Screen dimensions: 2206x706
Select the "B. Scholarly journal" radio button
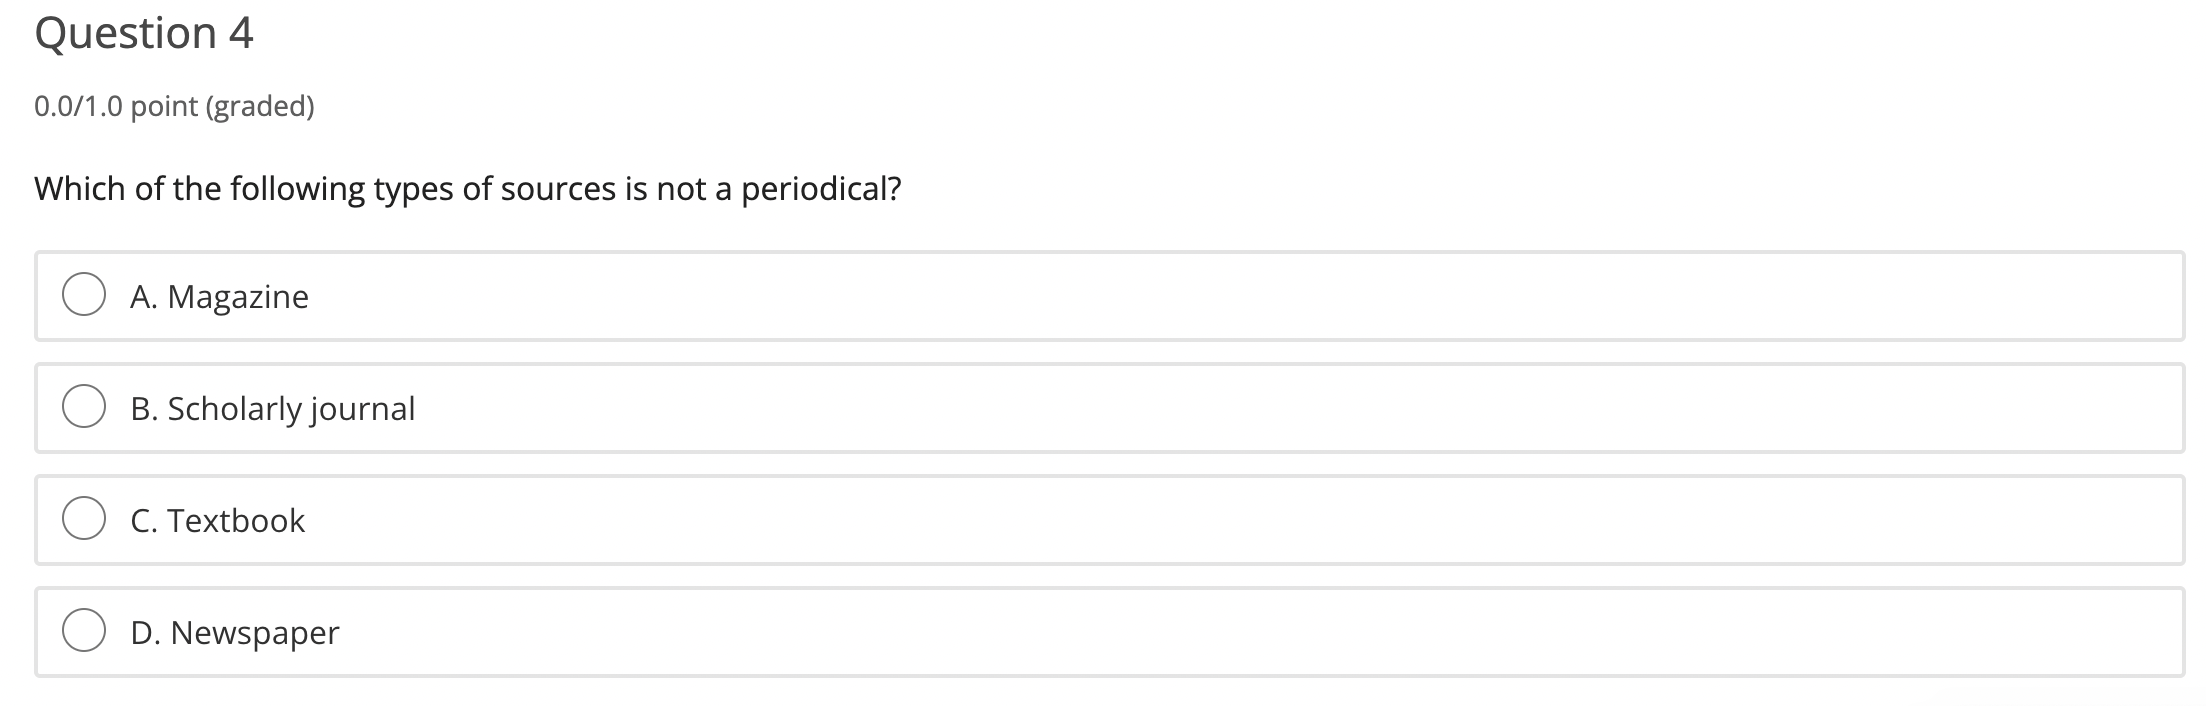[x=86, y=406]
